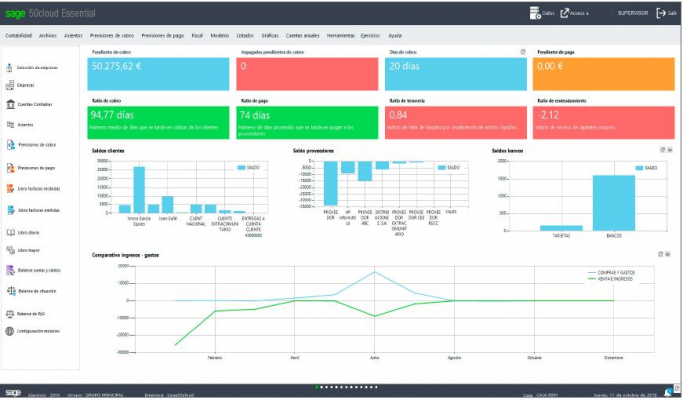Click the Sage logo in status bar
683x400 pixels.
tap(13, 393)
